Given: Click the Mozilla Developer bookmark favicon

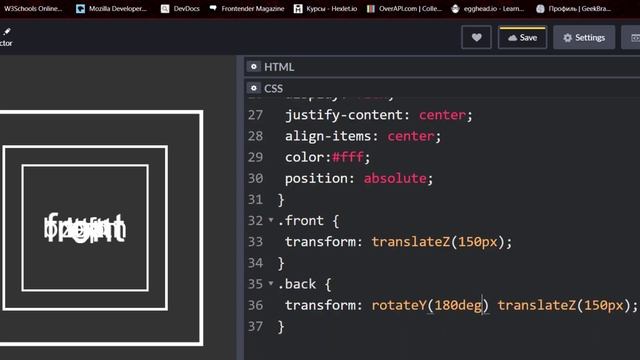Looking at the screenshot, I should point(80,9).
